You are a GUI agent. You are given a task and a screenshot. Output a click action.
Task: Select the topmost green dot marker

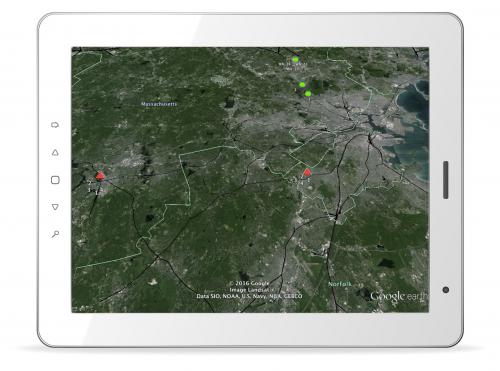click(295, 60)
